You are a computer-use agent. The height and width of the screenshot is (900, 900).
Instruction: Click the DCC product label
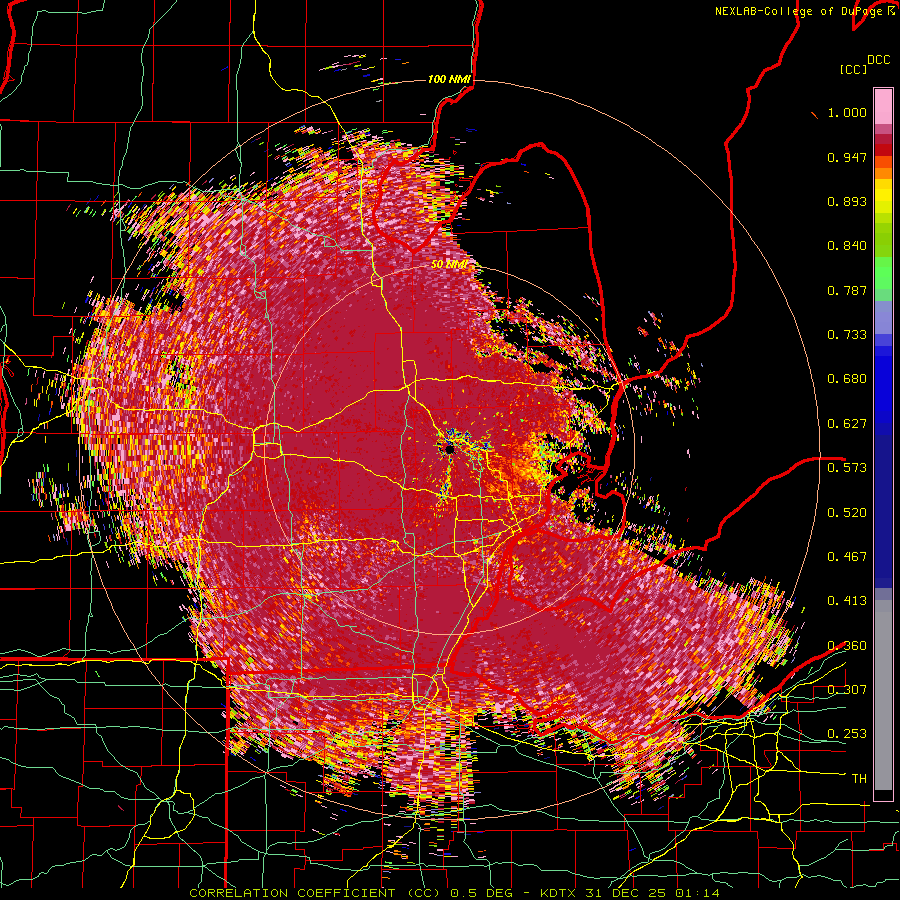[x=879, y=60]
